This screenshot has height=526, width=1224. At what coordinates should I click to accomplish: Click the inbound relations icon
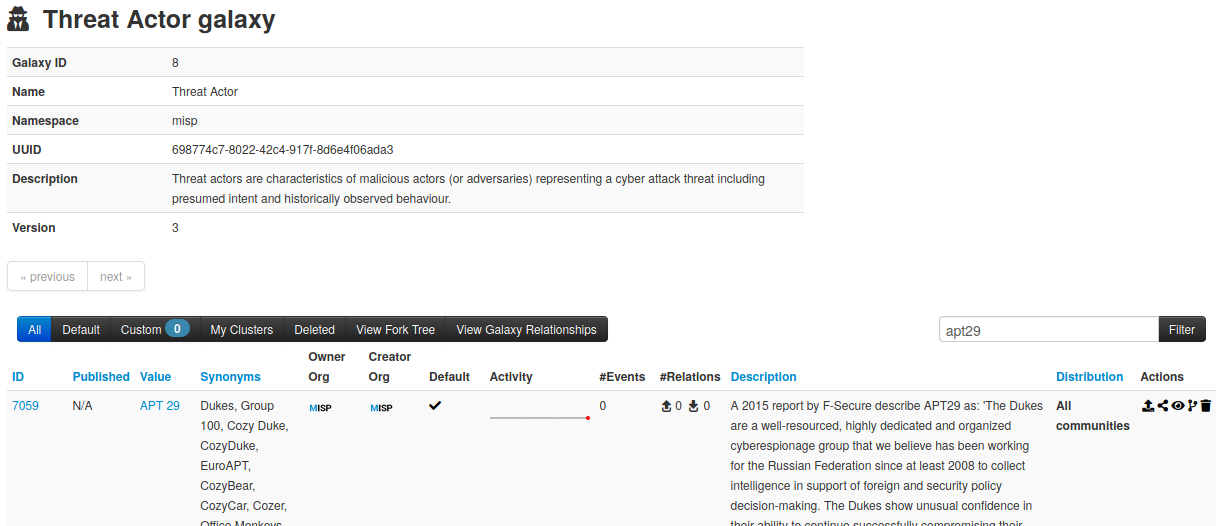pos(693,406)
